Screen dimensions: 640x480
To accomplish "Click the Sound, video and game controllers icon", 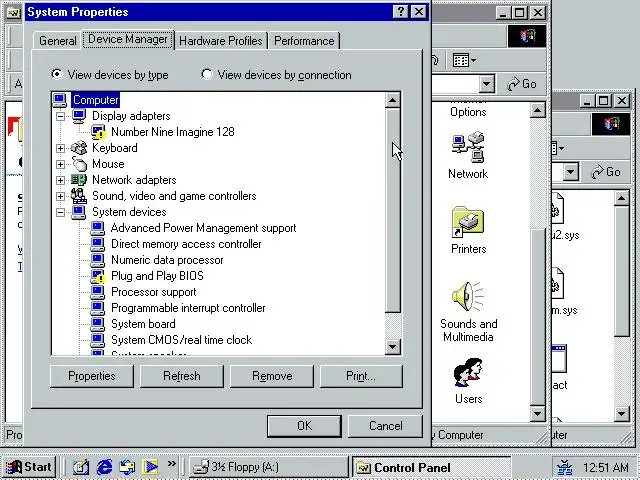I will [x=79, y=196].
